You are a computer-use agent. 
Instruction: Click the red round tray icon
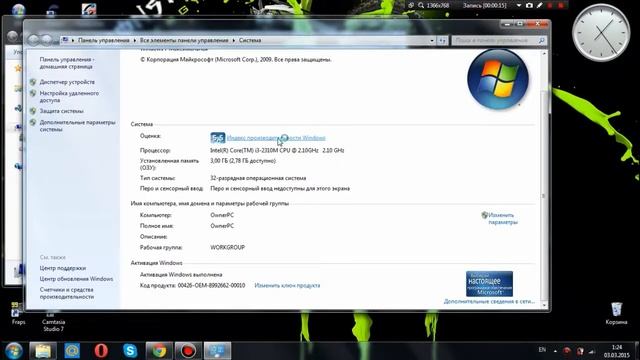point(567,351)
